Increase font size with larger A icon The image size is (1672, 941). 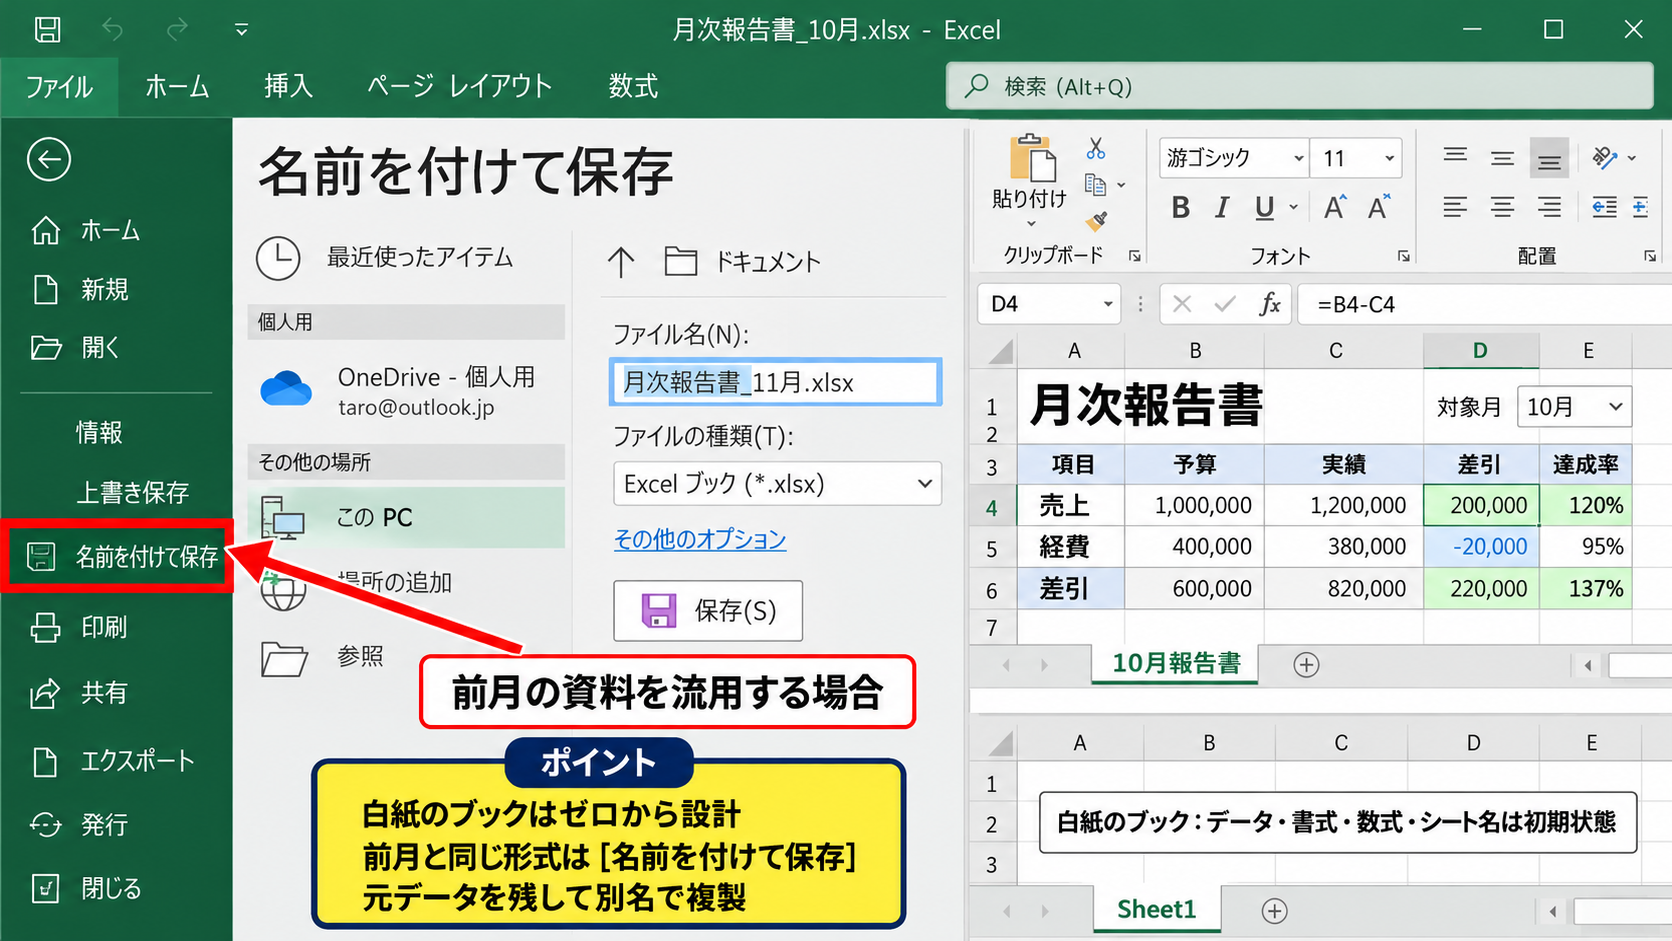pos(1335,207)
